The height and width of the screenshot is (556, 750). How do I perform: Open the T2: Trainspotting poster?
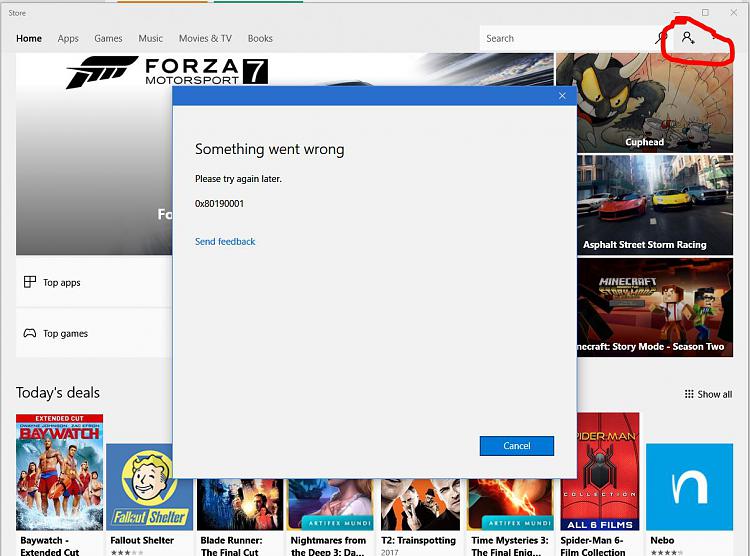(x=420, y=504)
